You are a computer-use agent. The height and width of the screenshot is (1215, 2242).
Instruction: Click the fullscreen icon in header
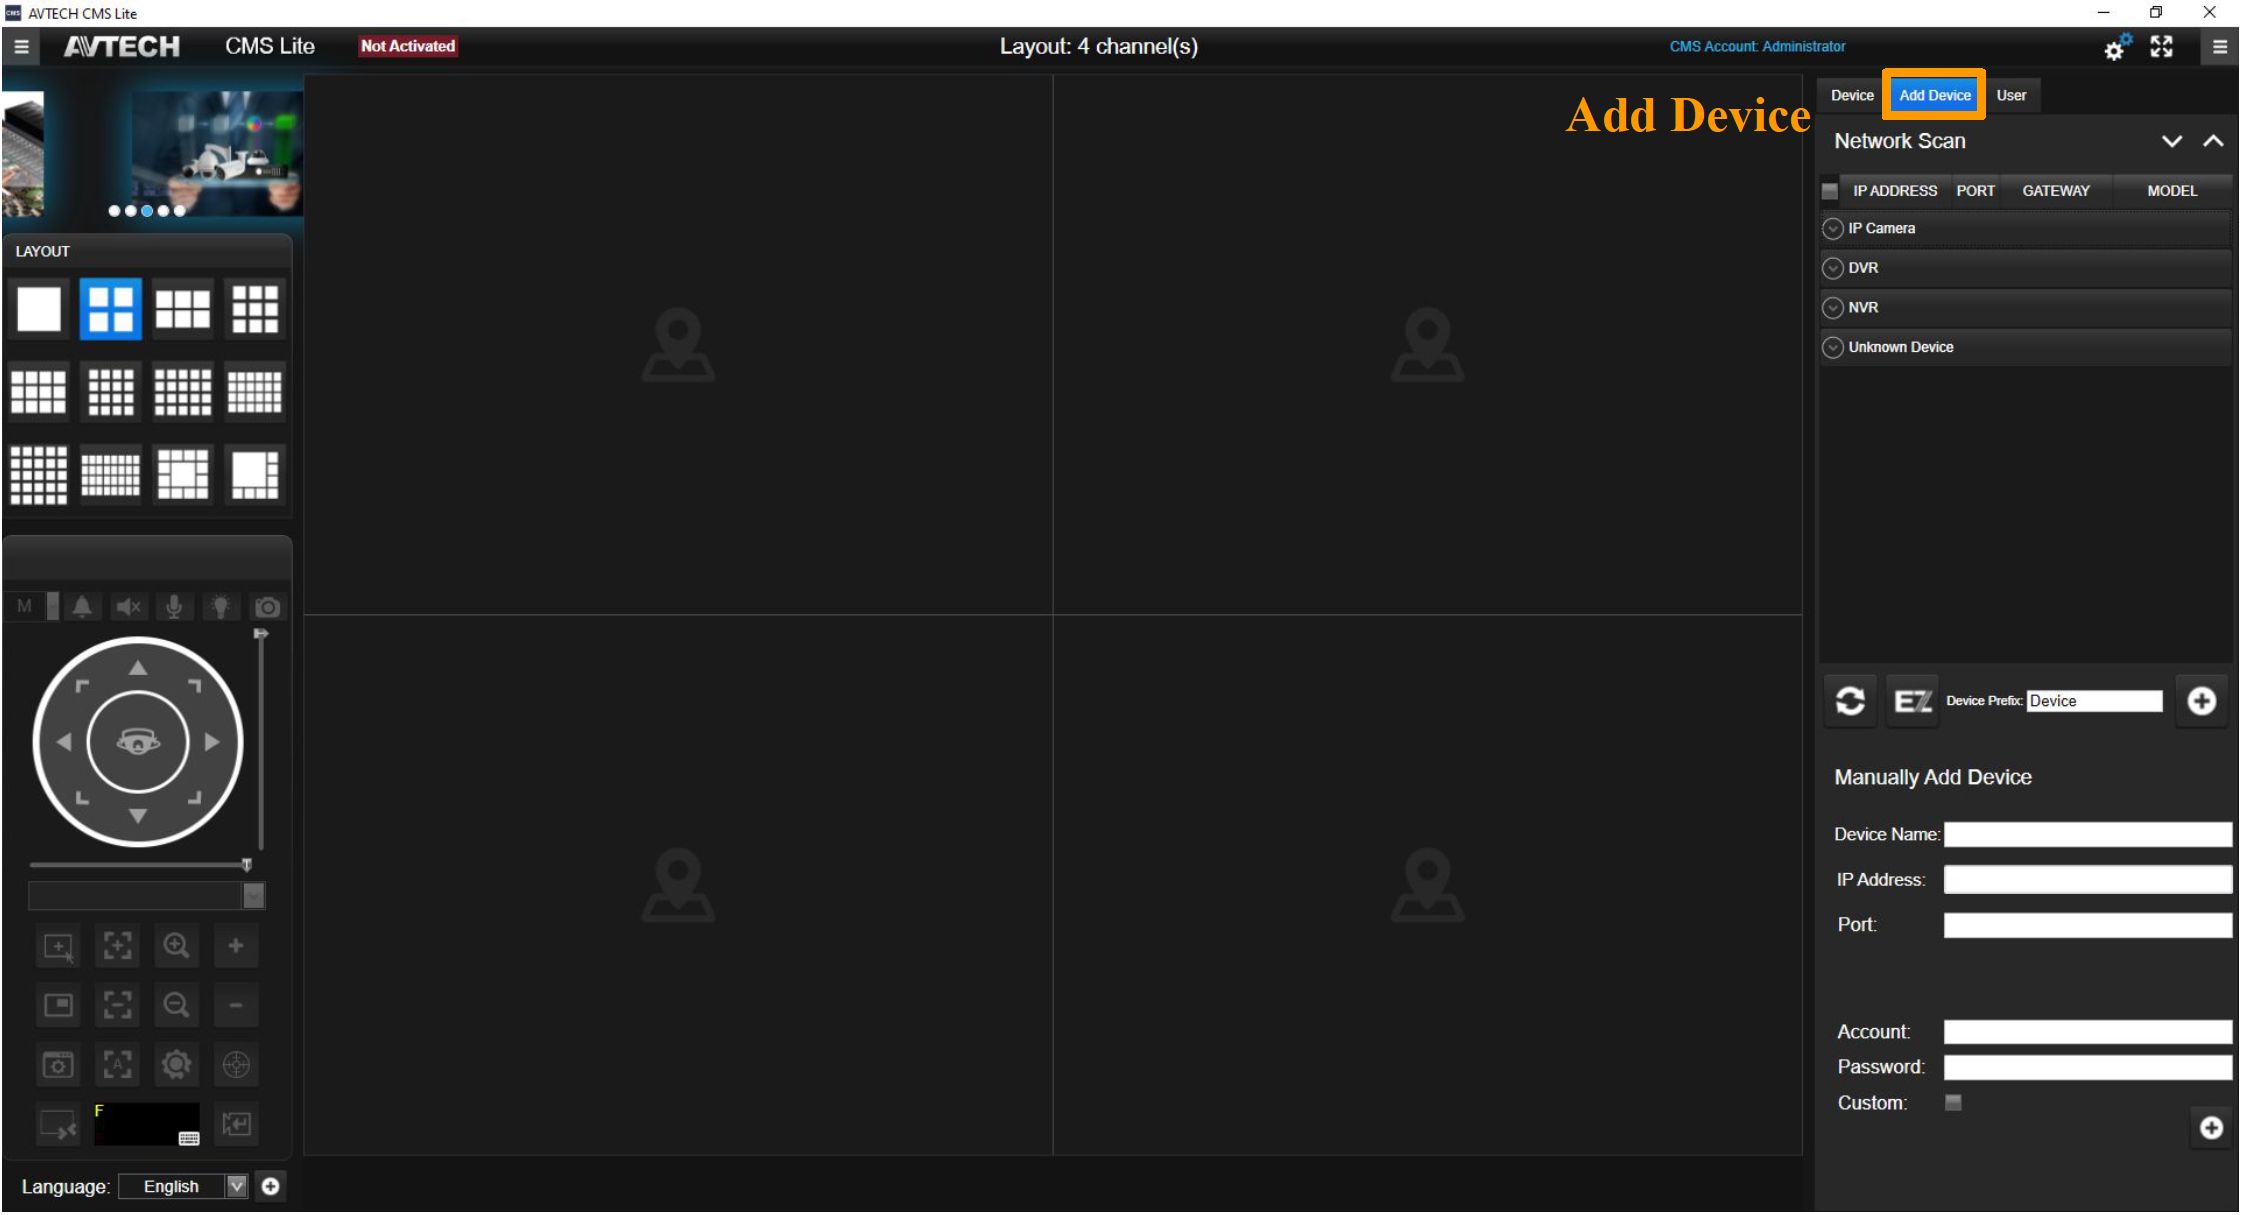(2161, 47)
